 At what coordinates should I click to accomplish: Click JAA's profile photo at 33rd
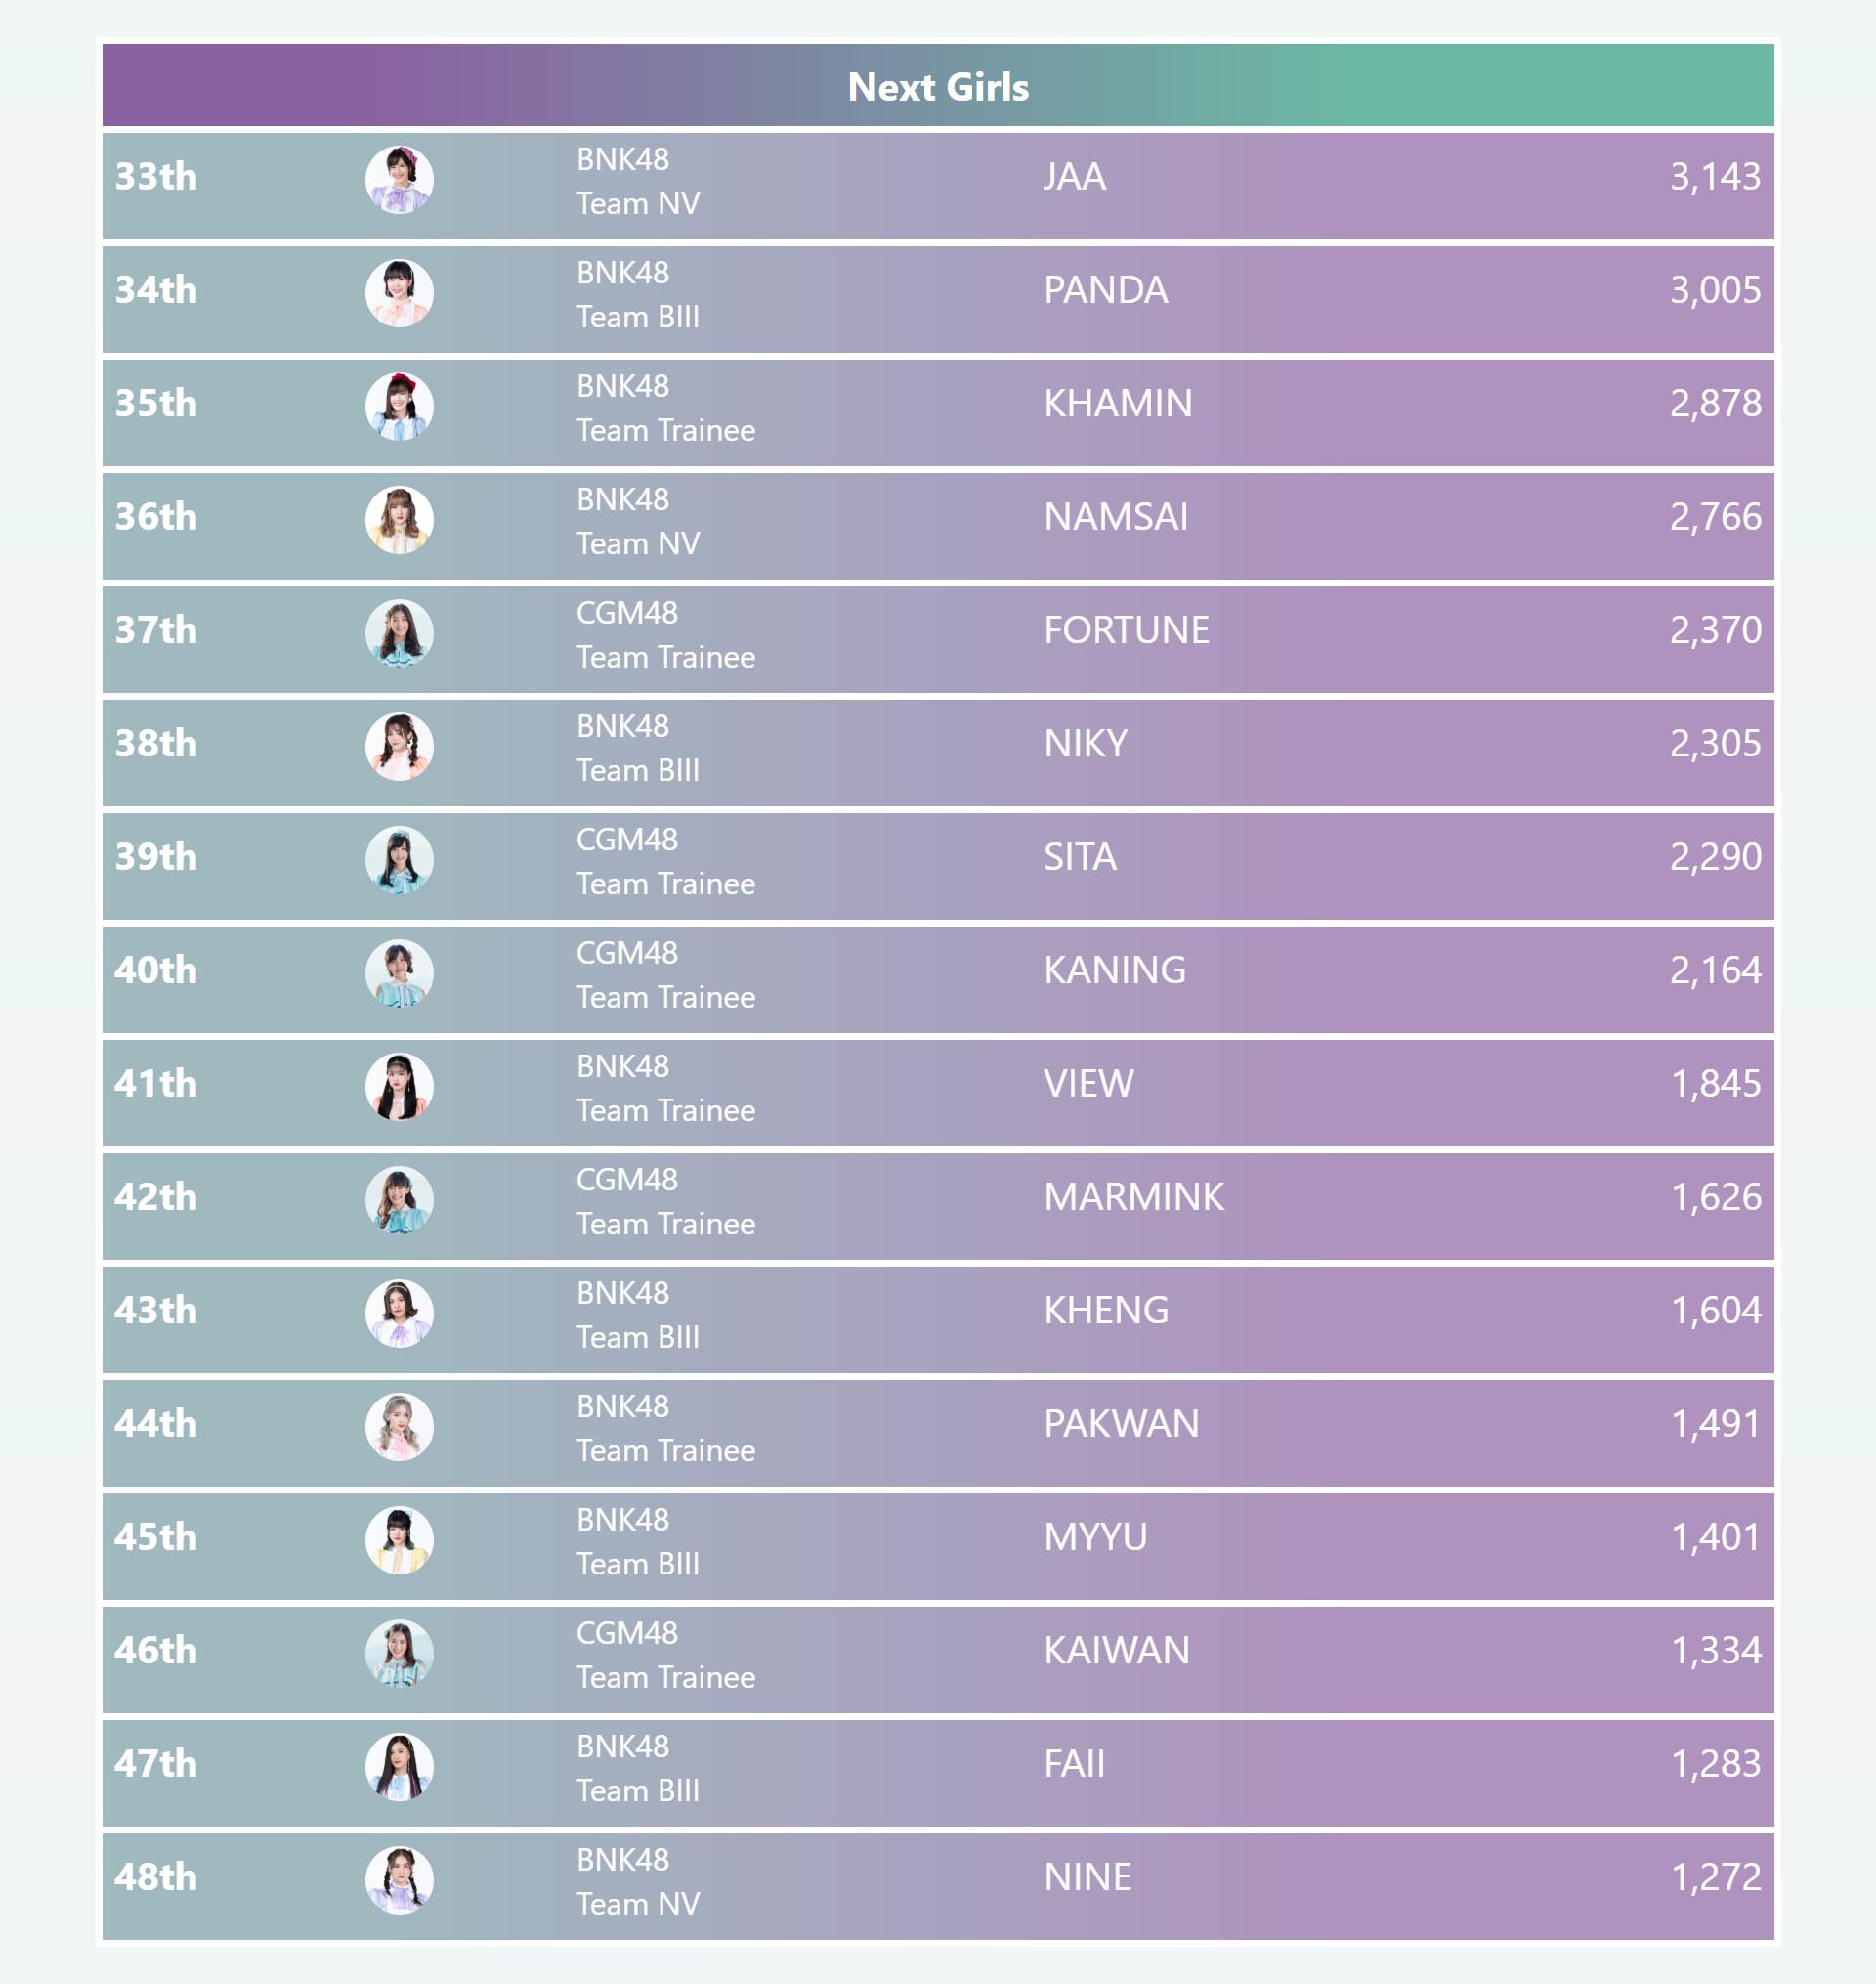point(399,180)
